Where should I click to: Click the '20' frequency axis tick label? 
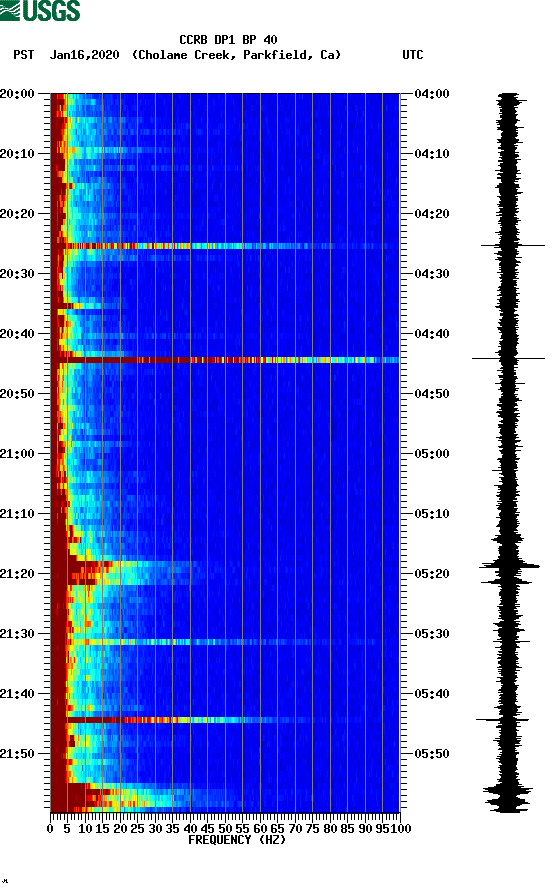120,829
